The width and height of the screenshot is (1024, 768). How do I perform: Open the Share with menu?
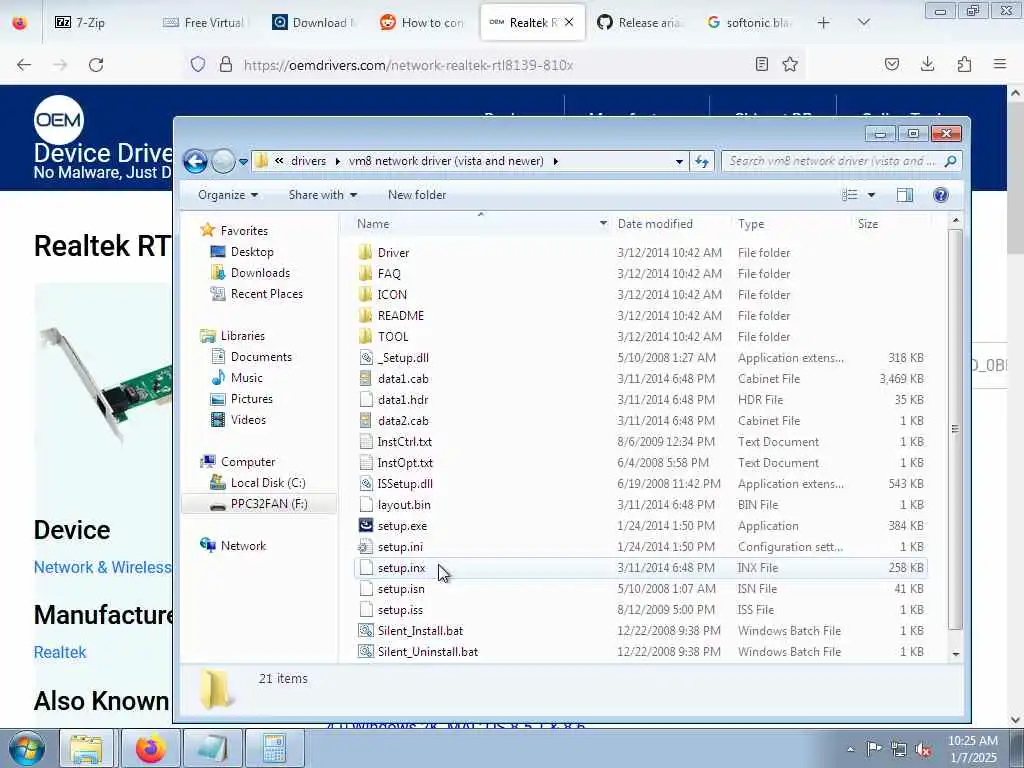coord(323,195)
